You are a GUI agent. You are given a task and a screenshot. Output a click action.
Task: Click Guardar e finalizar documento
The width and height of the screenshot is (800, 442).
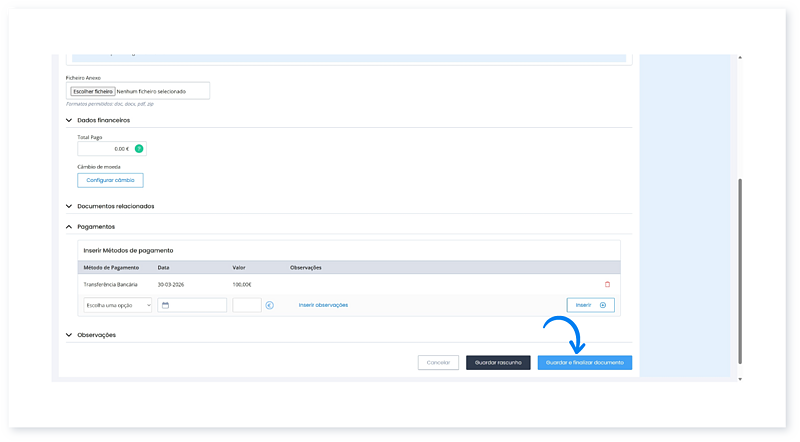[584, 362]
